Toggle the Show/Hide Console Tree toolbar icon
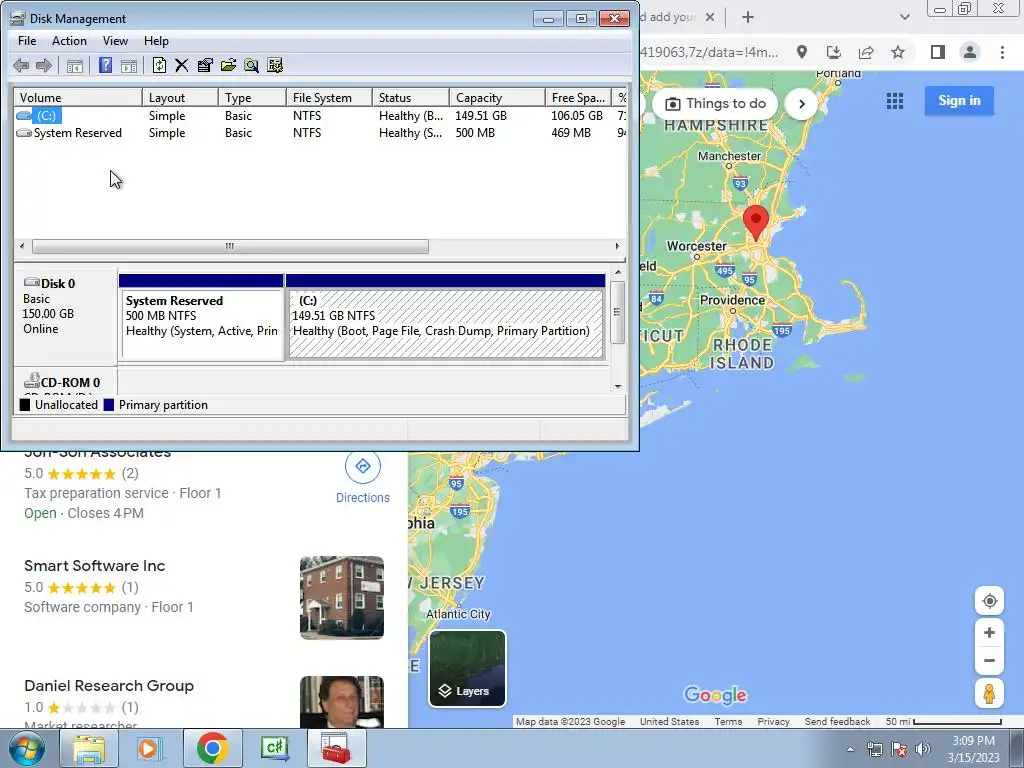 (74, 65)
